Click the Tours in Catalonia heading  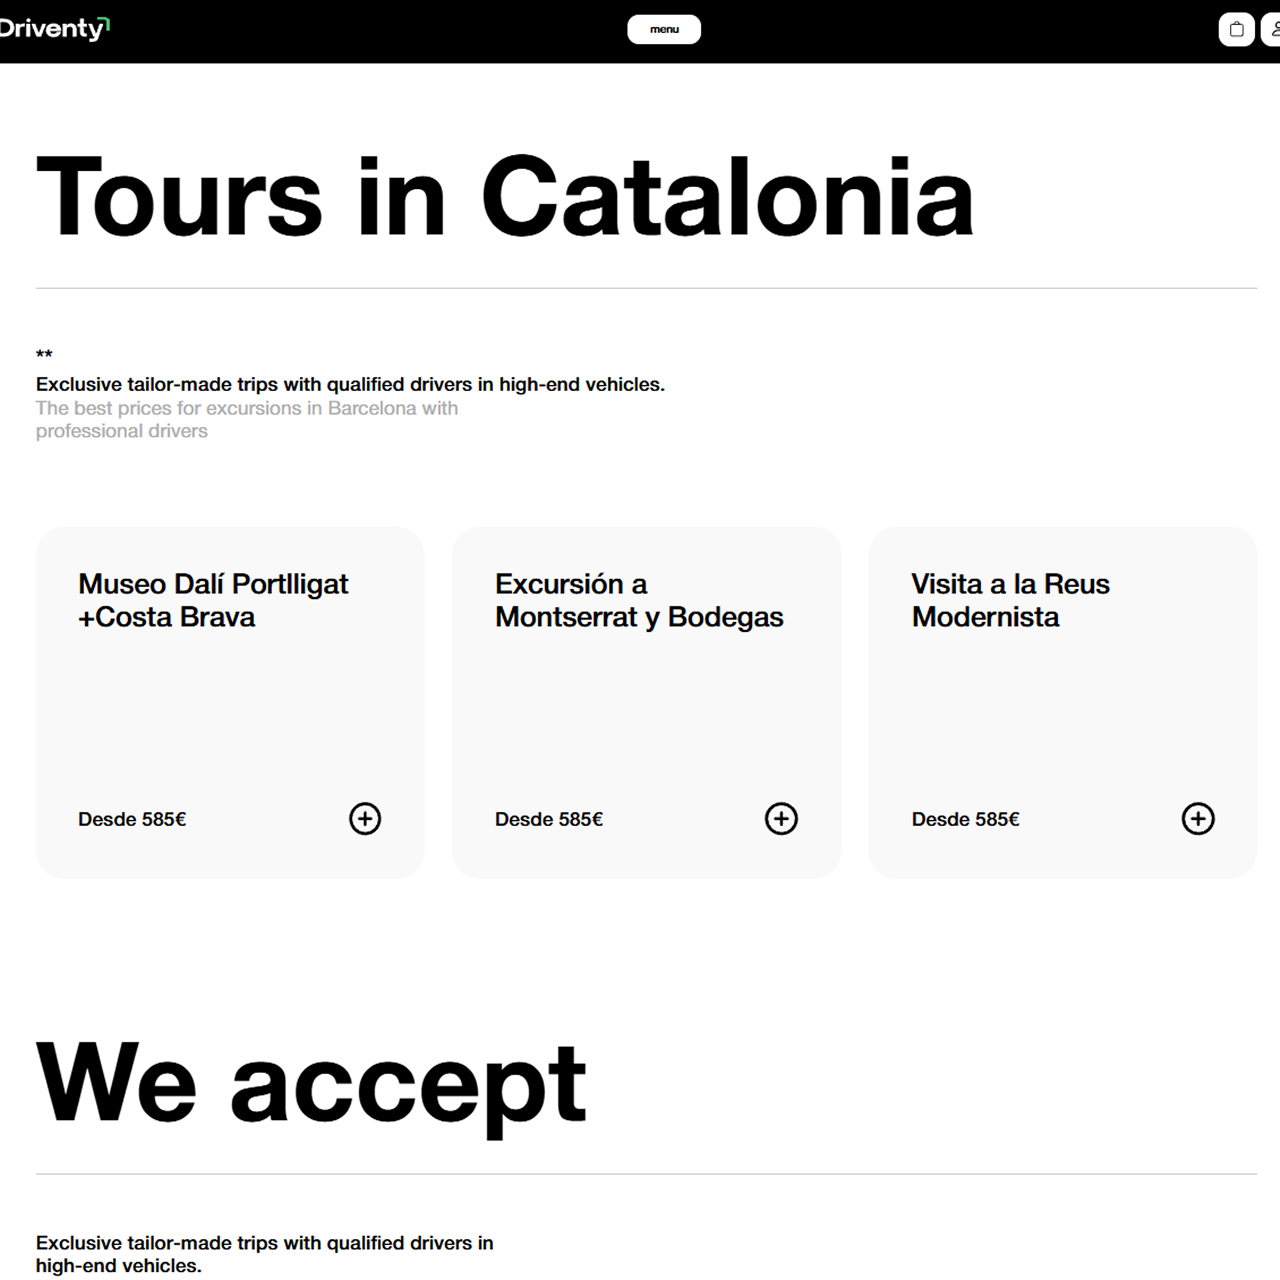[x=505, y=197]
